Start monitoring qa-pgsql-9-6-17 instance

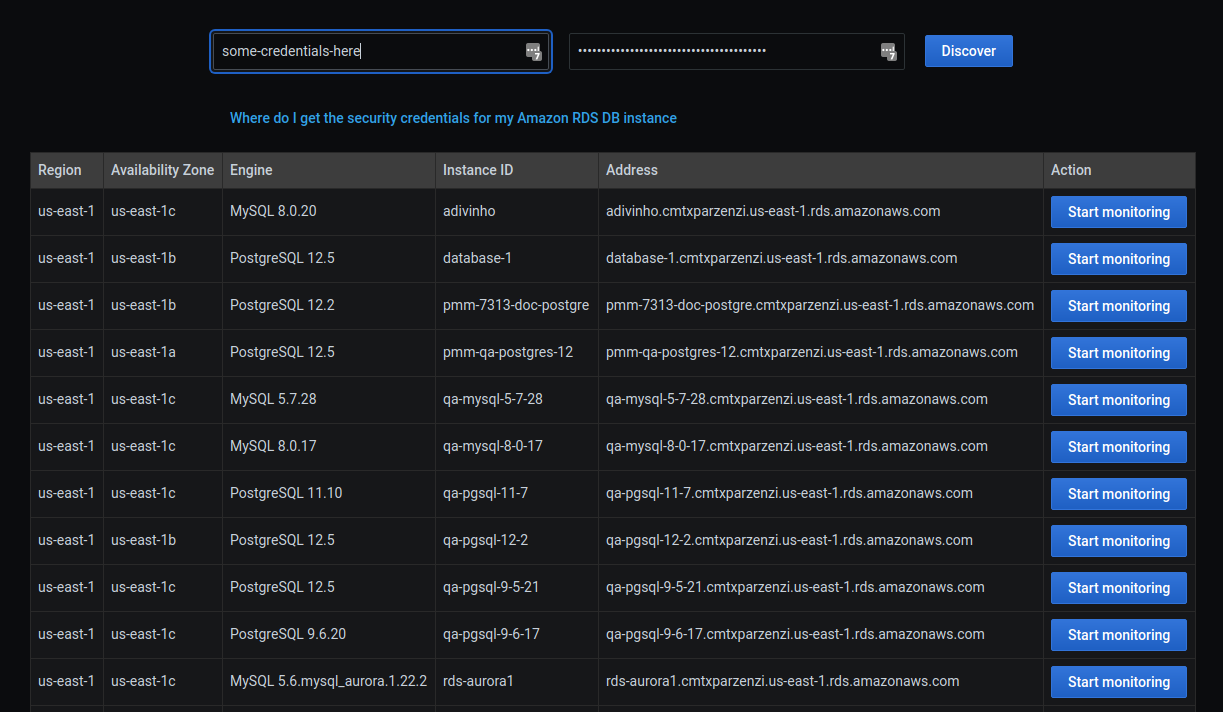coord(1118,635)
